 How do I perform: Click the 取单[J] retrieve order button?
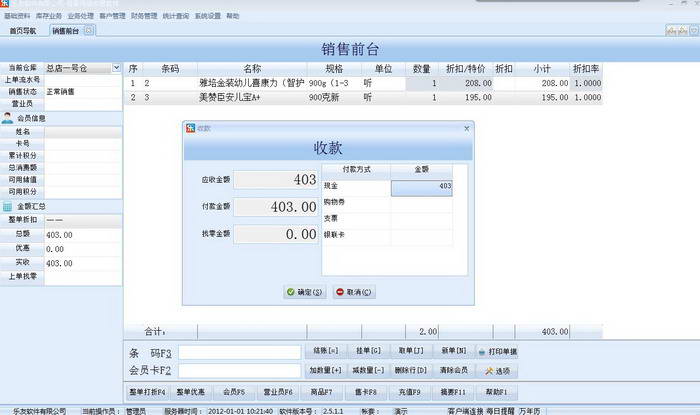tap(411, 351)
